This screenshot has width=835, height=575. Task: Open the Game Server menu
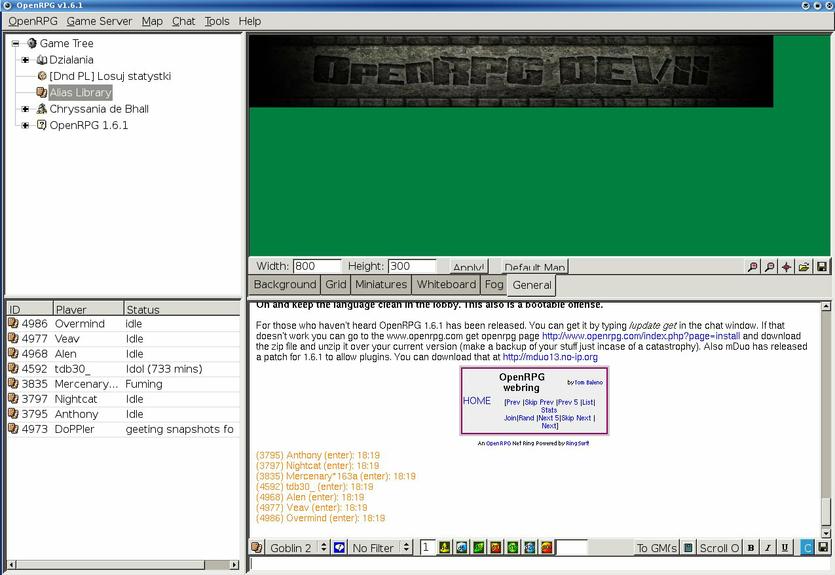coord(100,21)
